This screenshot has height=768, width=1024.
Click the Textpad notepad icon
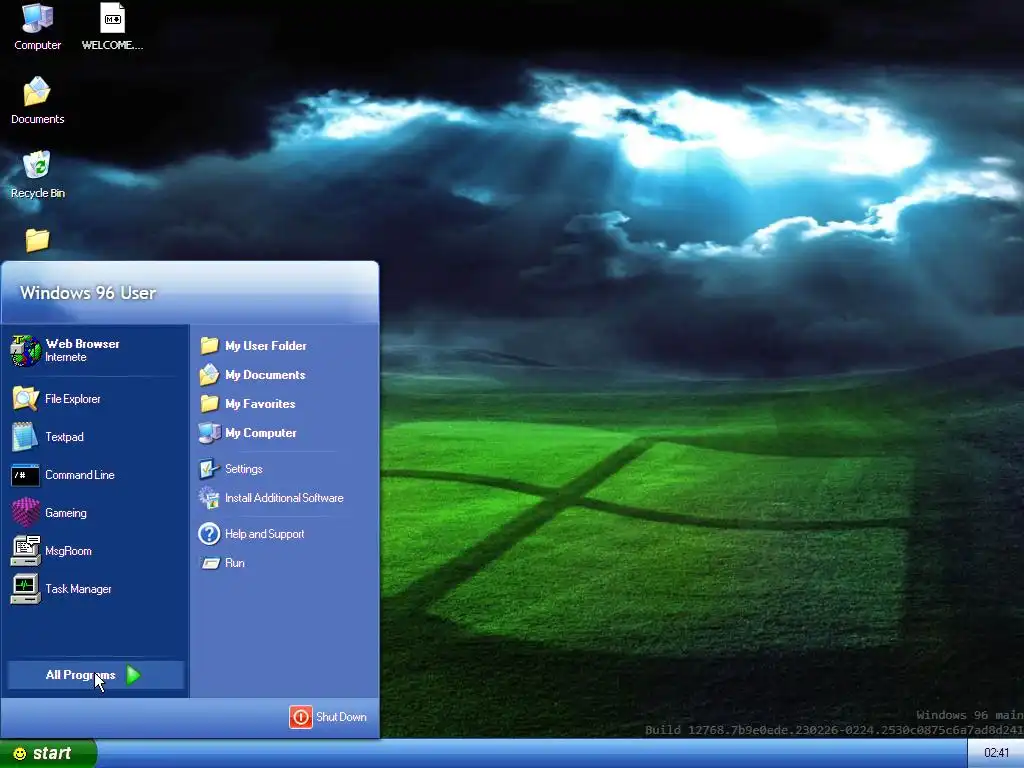(x=25, y=436)
